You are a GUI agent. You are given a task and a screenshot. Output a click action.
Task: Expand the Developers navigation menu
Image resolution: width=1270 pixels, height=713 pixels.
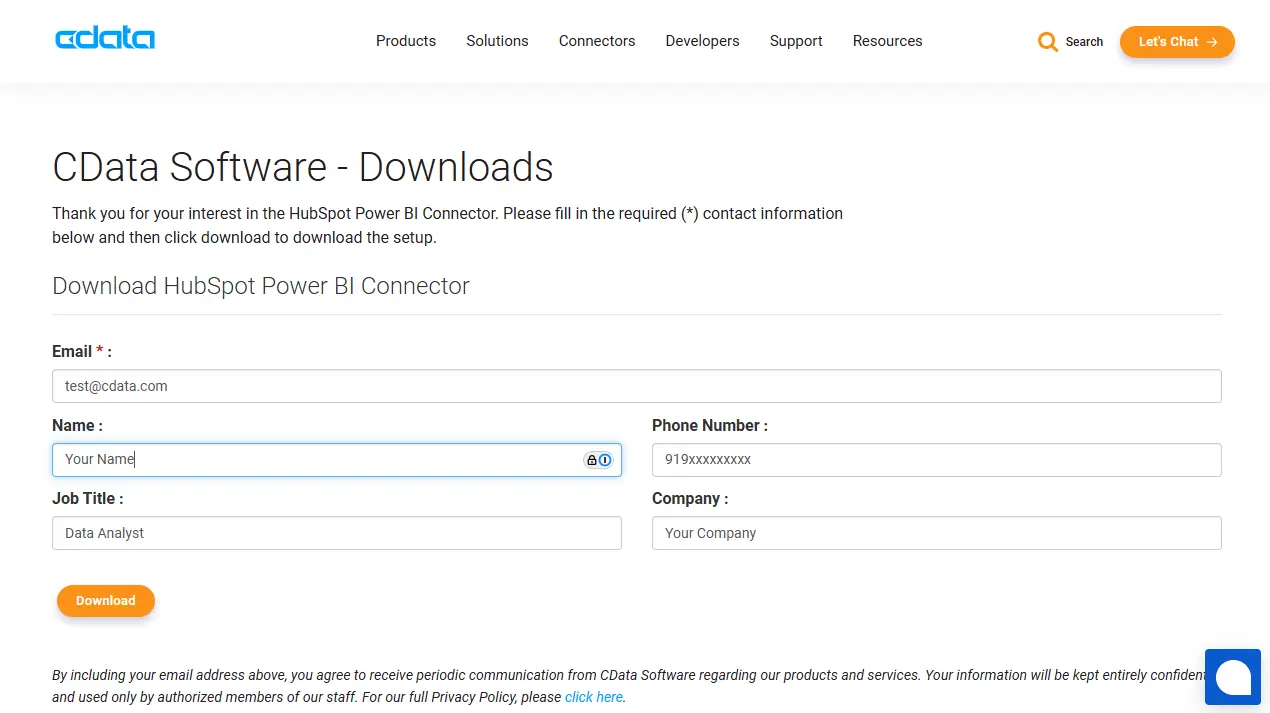[702, 41]
